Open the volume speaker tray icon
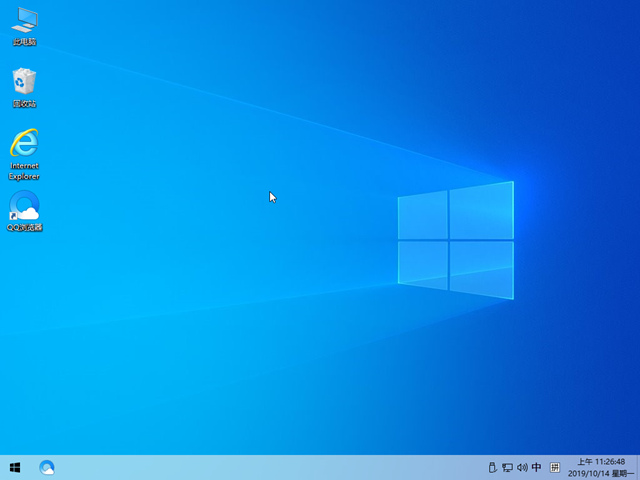 [x=521, y=467]
